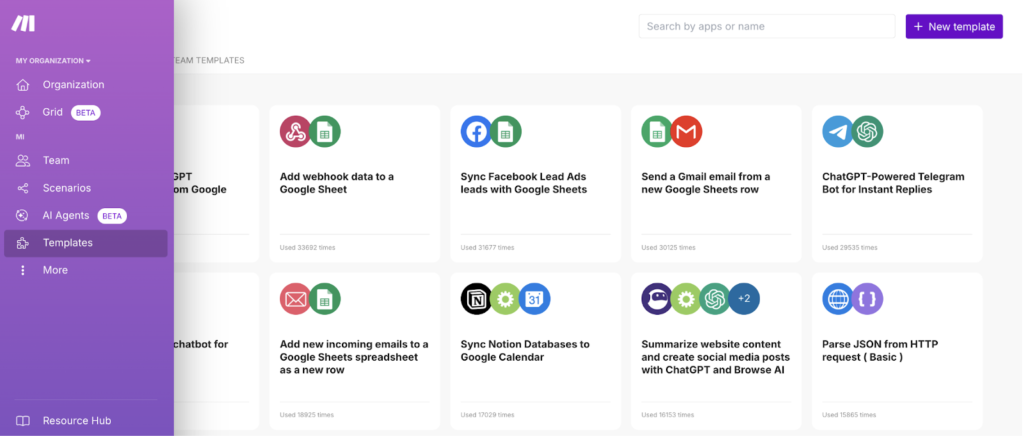
Task: Open Resource Hub book icon
Action: (23, 421)
